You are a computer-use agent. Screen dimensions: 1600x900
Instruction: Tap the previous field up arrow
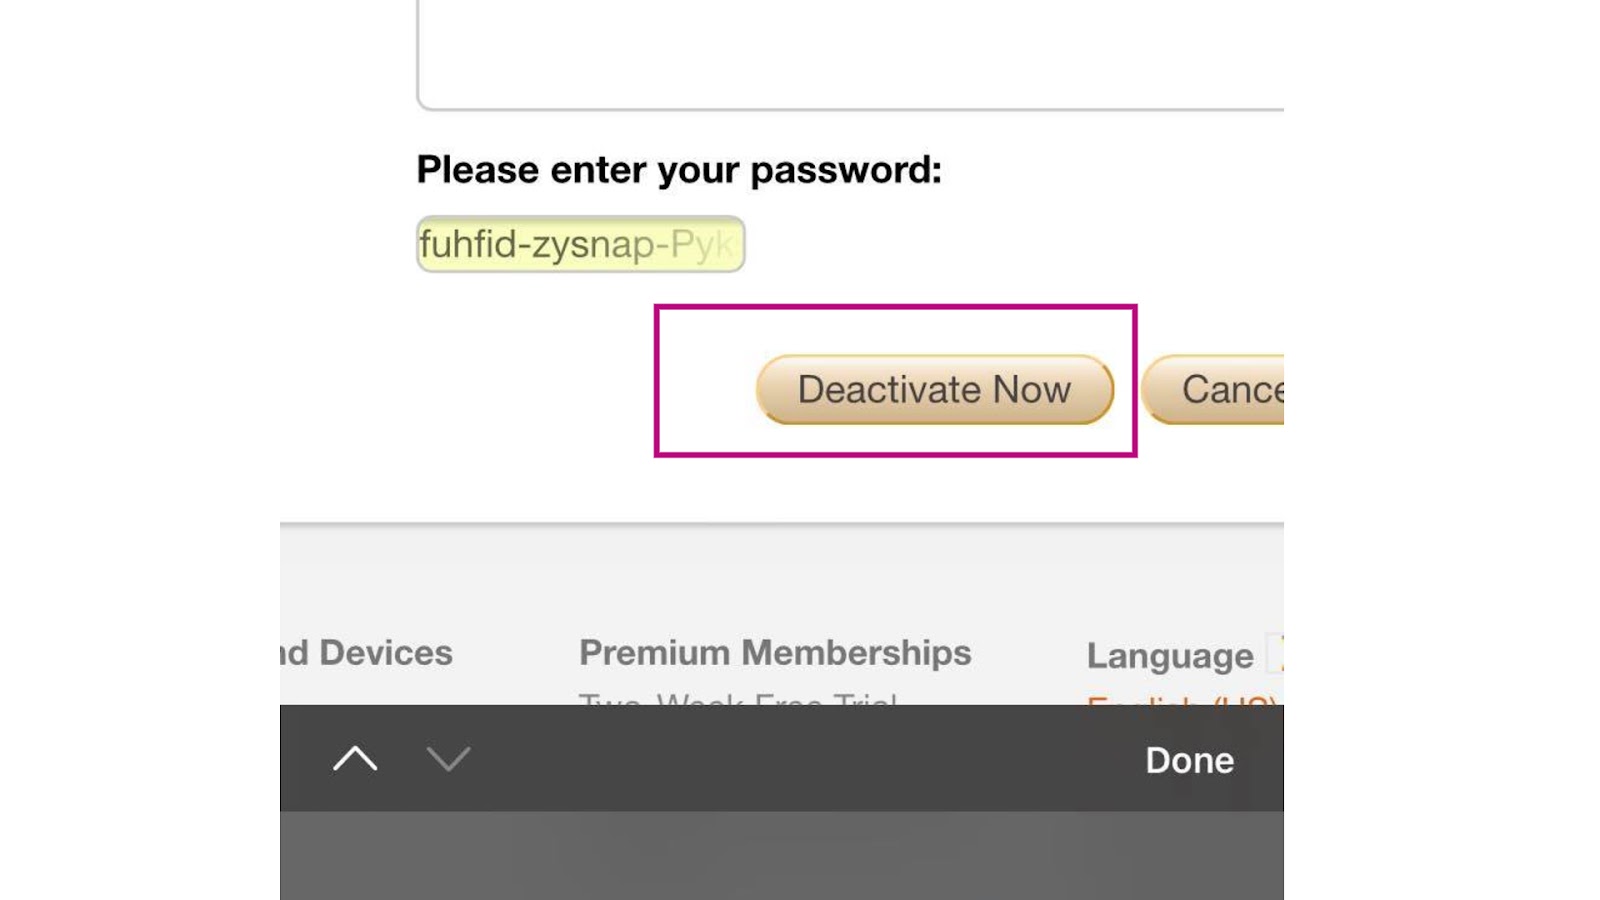tap(355, 759)
